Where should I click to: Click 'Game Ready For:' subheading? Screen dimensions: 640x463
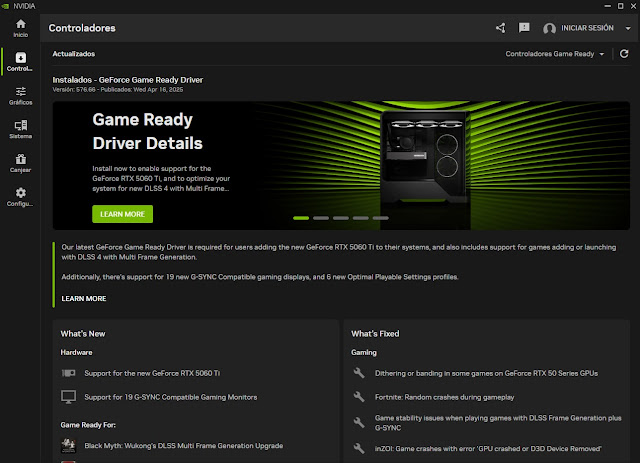point(88,425)
